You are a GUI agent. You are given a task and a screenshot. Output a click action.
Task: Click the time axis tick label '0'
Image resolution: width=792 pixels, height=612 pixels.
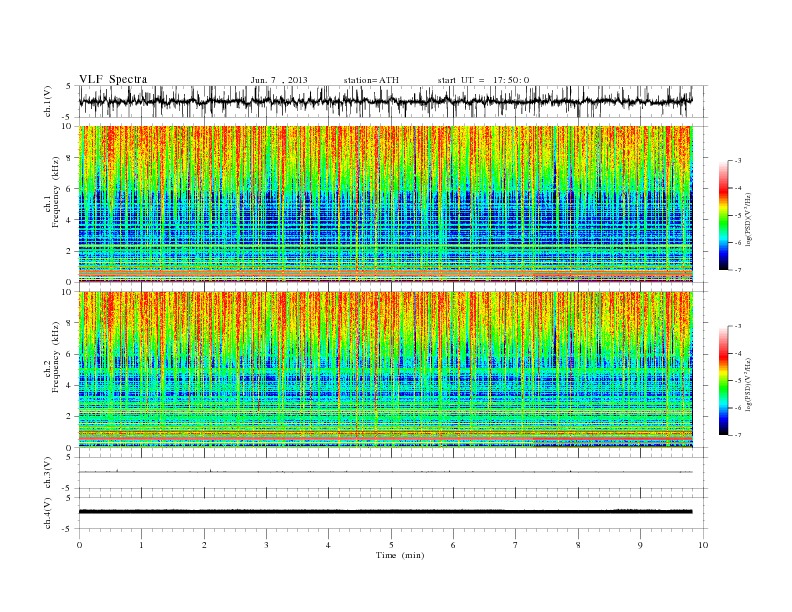coord(79,545)
